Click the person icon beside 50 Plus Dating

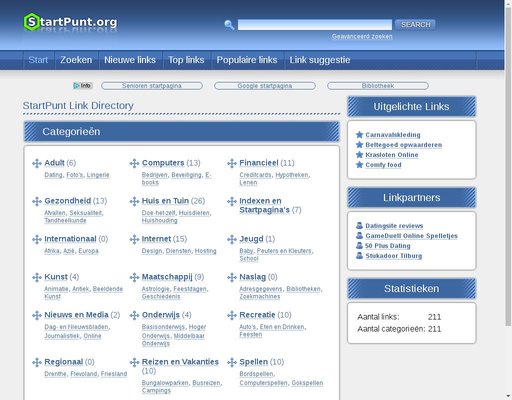(359, 246)
